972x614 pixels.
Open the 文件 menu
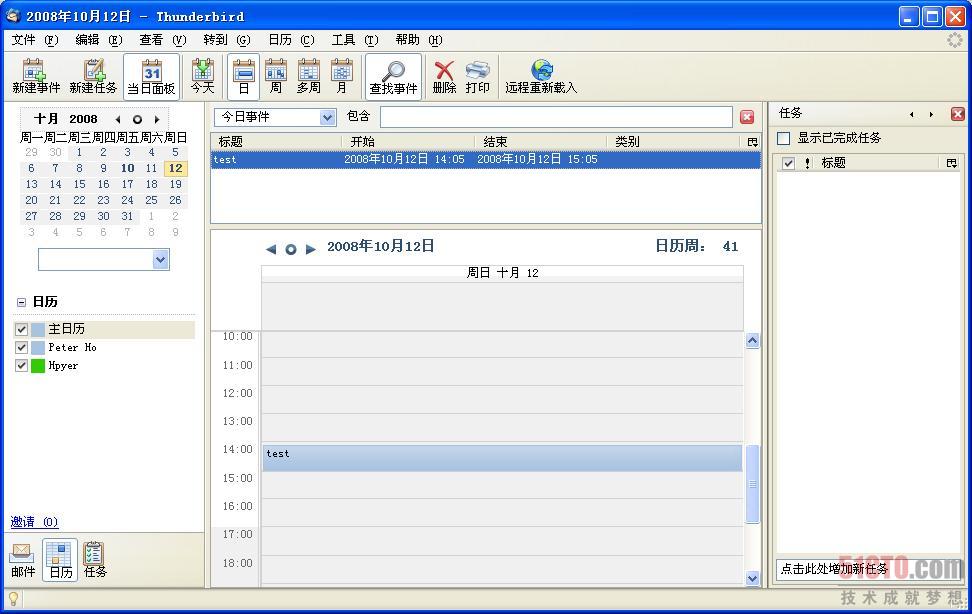click(35, 40)
